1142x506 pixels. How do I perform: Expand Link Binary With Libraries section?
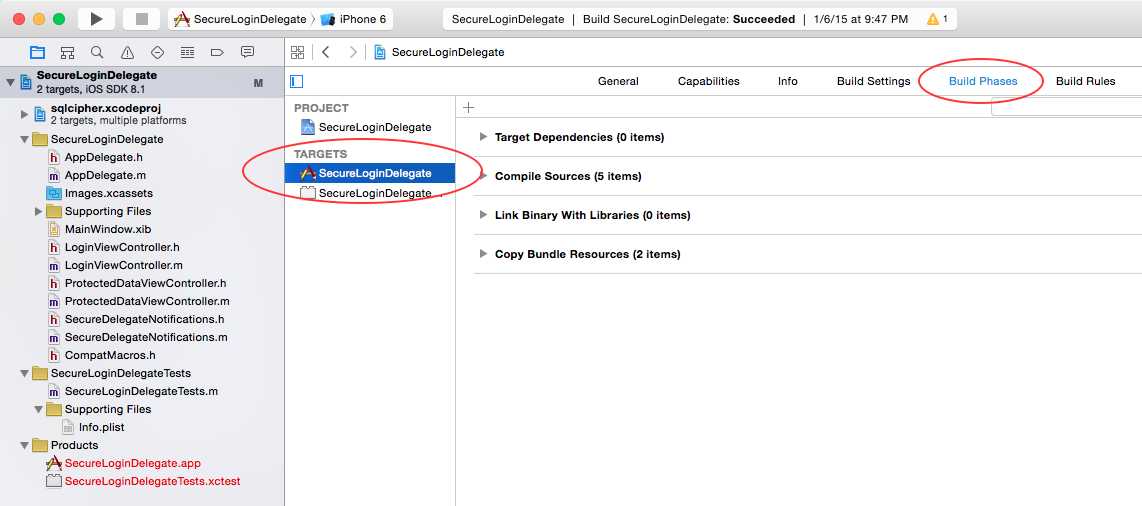pos(483,215)
